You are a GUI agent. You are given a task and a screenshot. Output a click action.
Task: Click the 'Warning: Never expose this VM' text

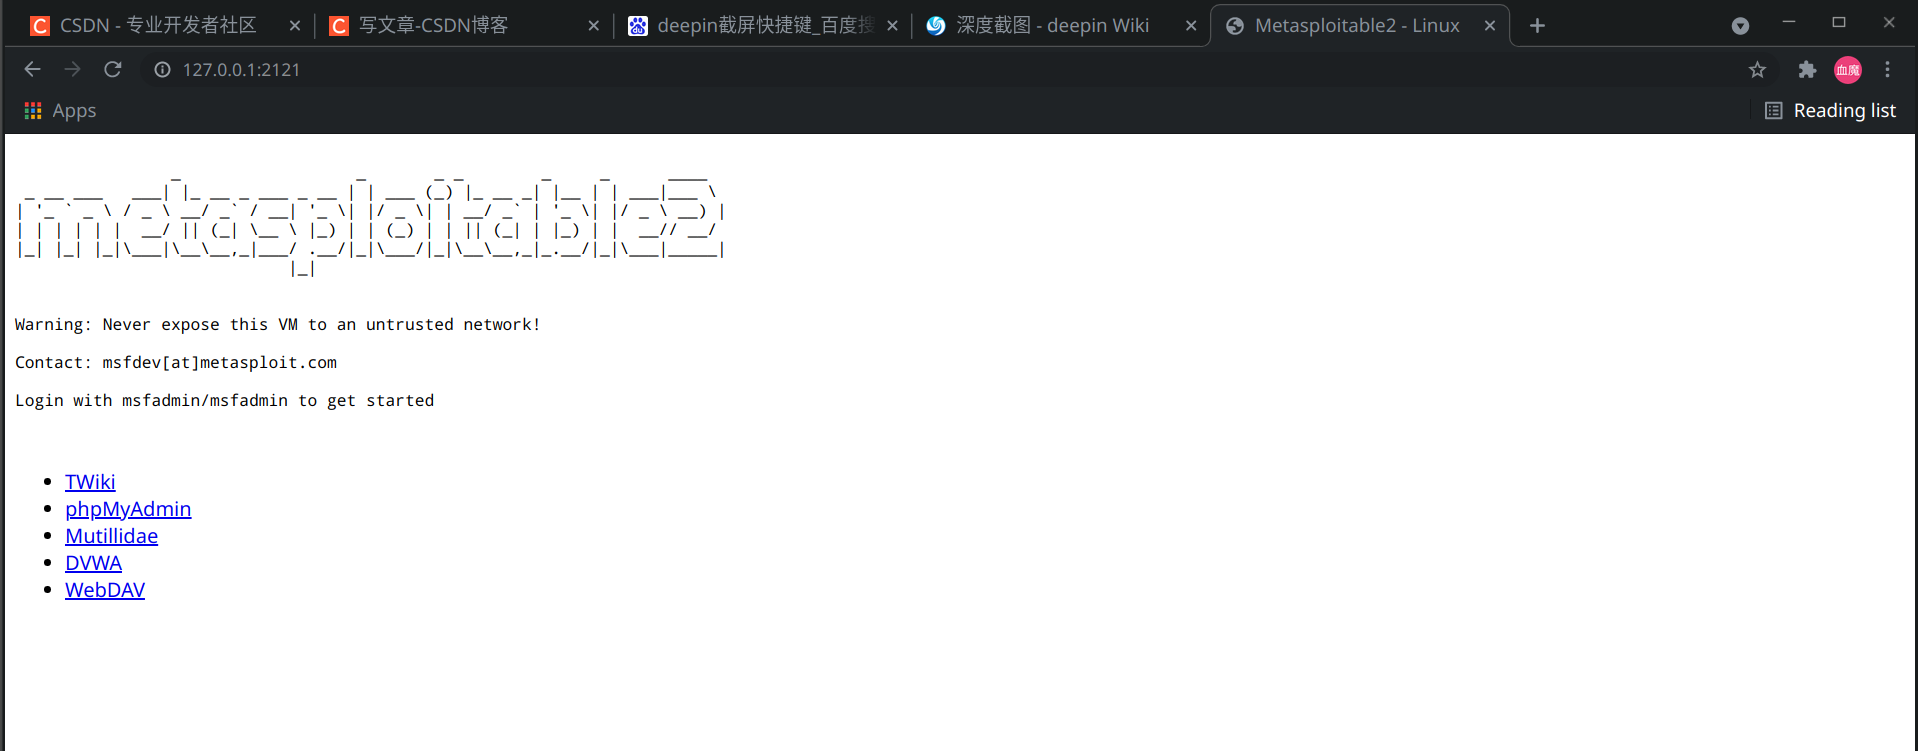(x=278, y=325)
